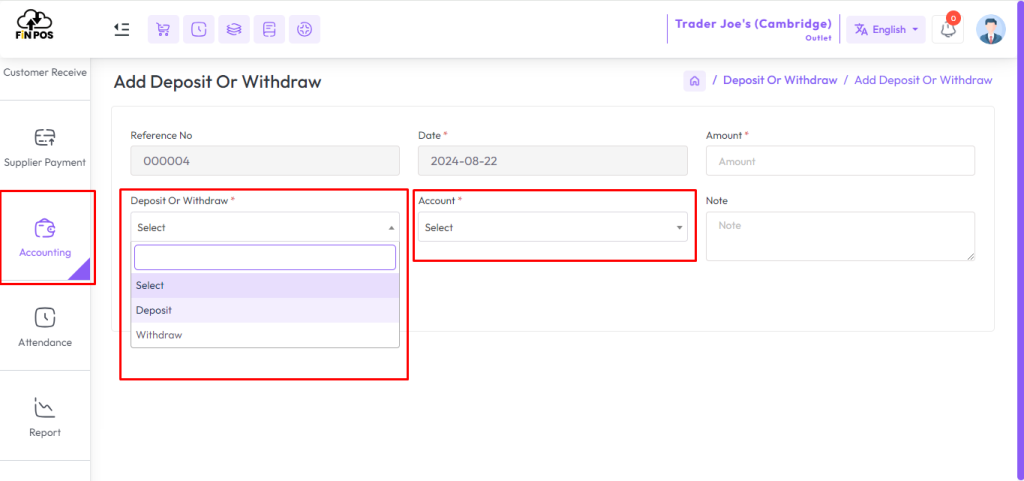
Task: Open Supplier Payment in sidebar
Action: pos(45,147)
